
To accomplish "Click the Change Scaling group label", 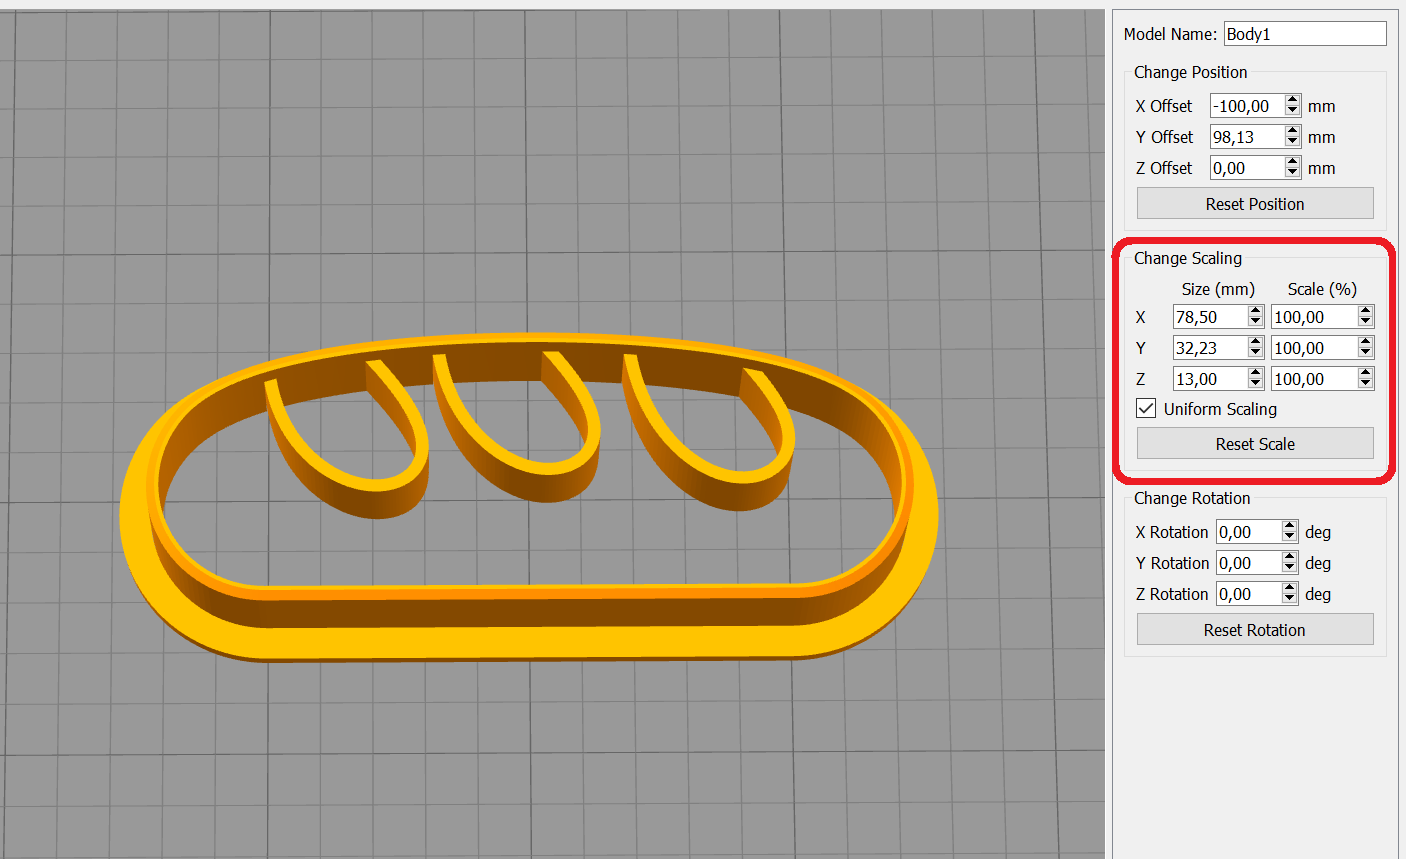I will click(1188, 258).
